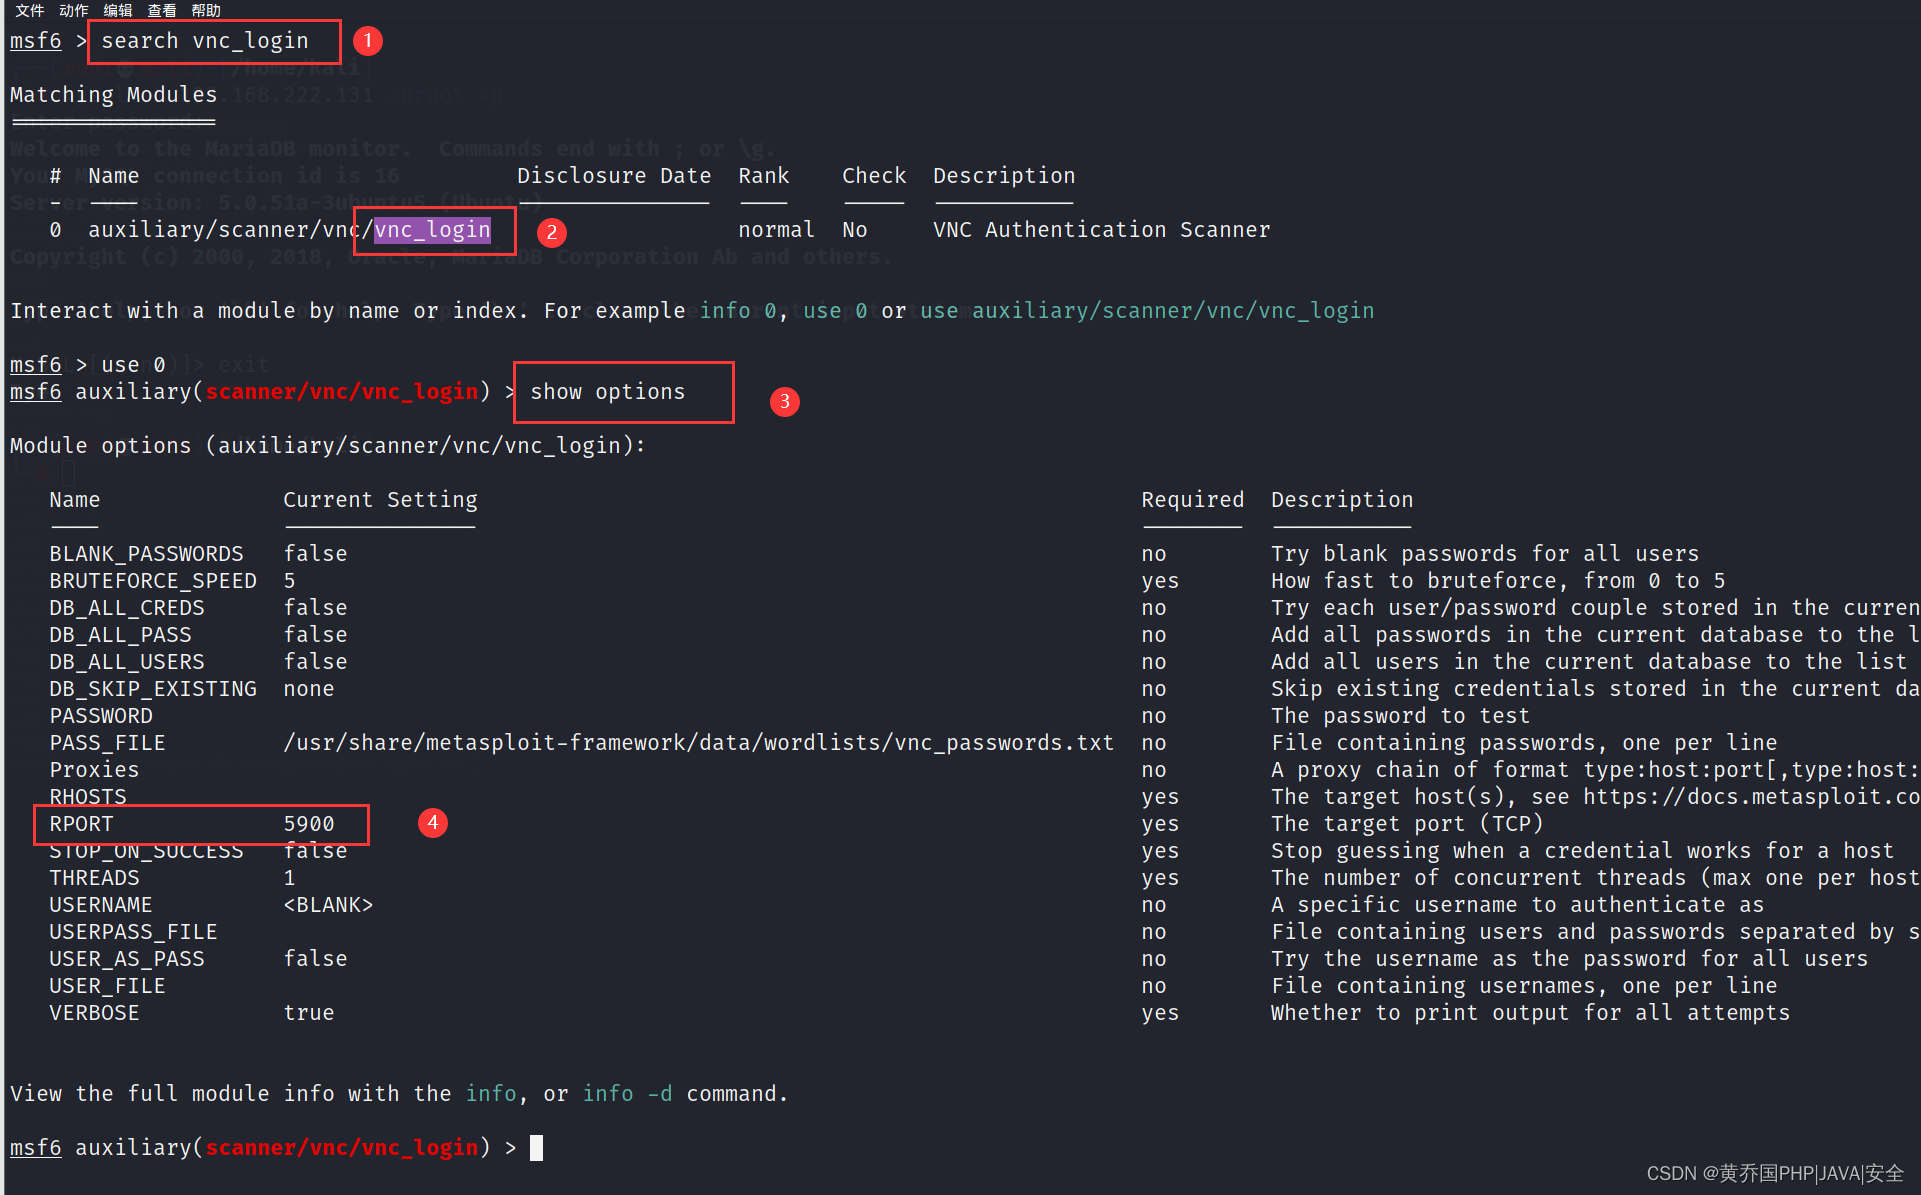Screen dimensions: 1921x1195
Task: Click 'Try blank passwords for all users'
Action: [1485, 554]
